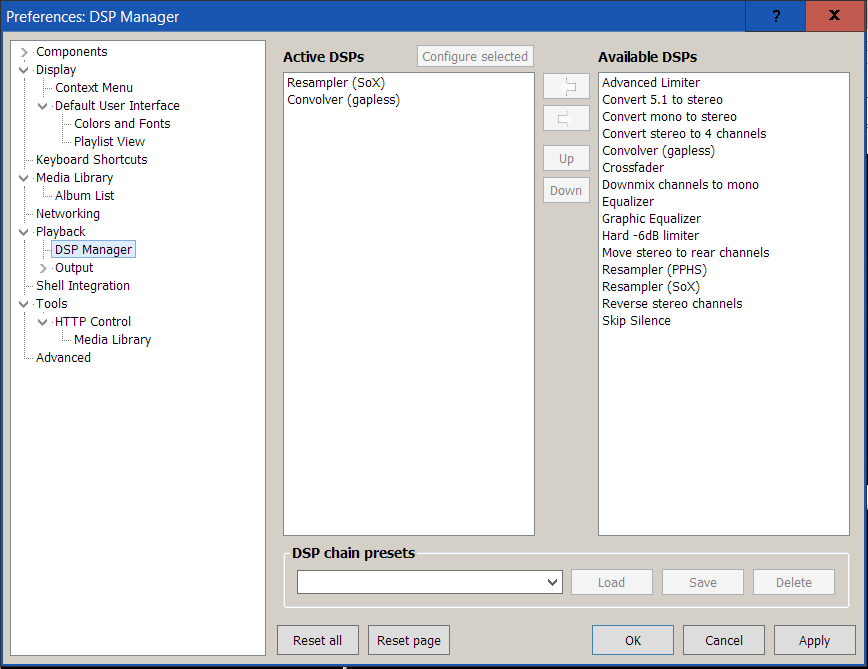Click the Load preset button

coord(612,582)
